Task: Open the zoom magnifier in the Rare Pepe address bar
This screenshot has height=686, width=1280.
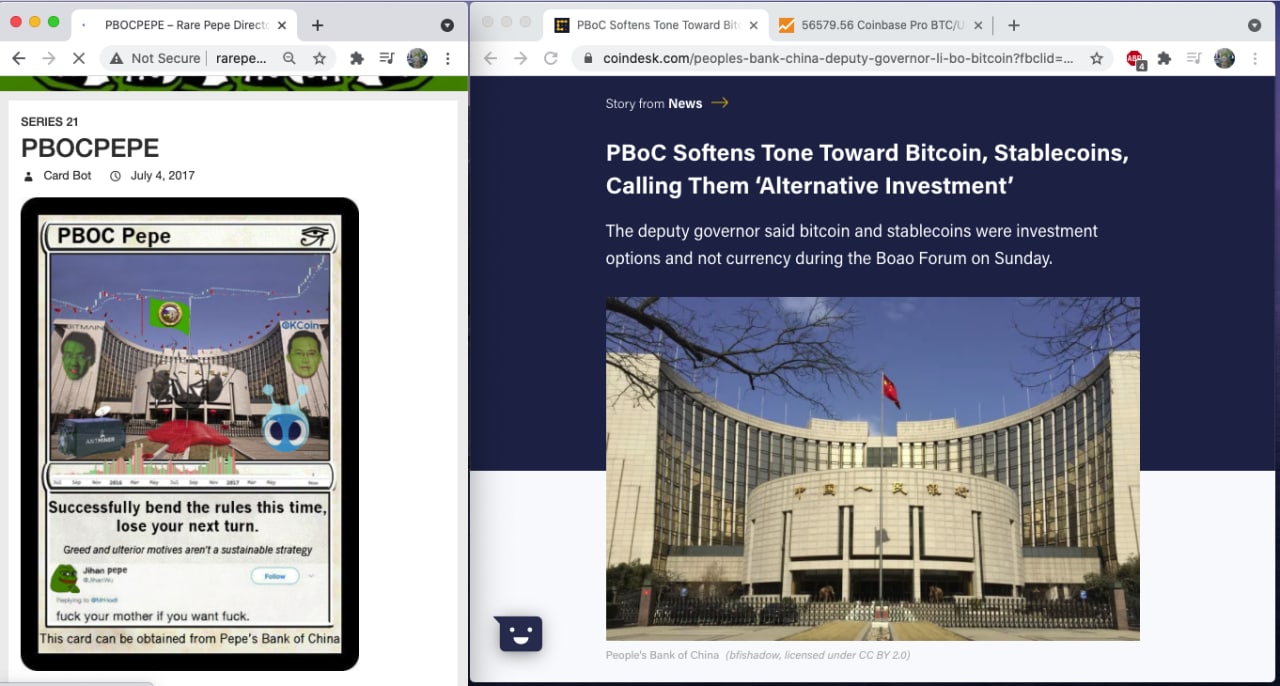Action: pos(289,58)
